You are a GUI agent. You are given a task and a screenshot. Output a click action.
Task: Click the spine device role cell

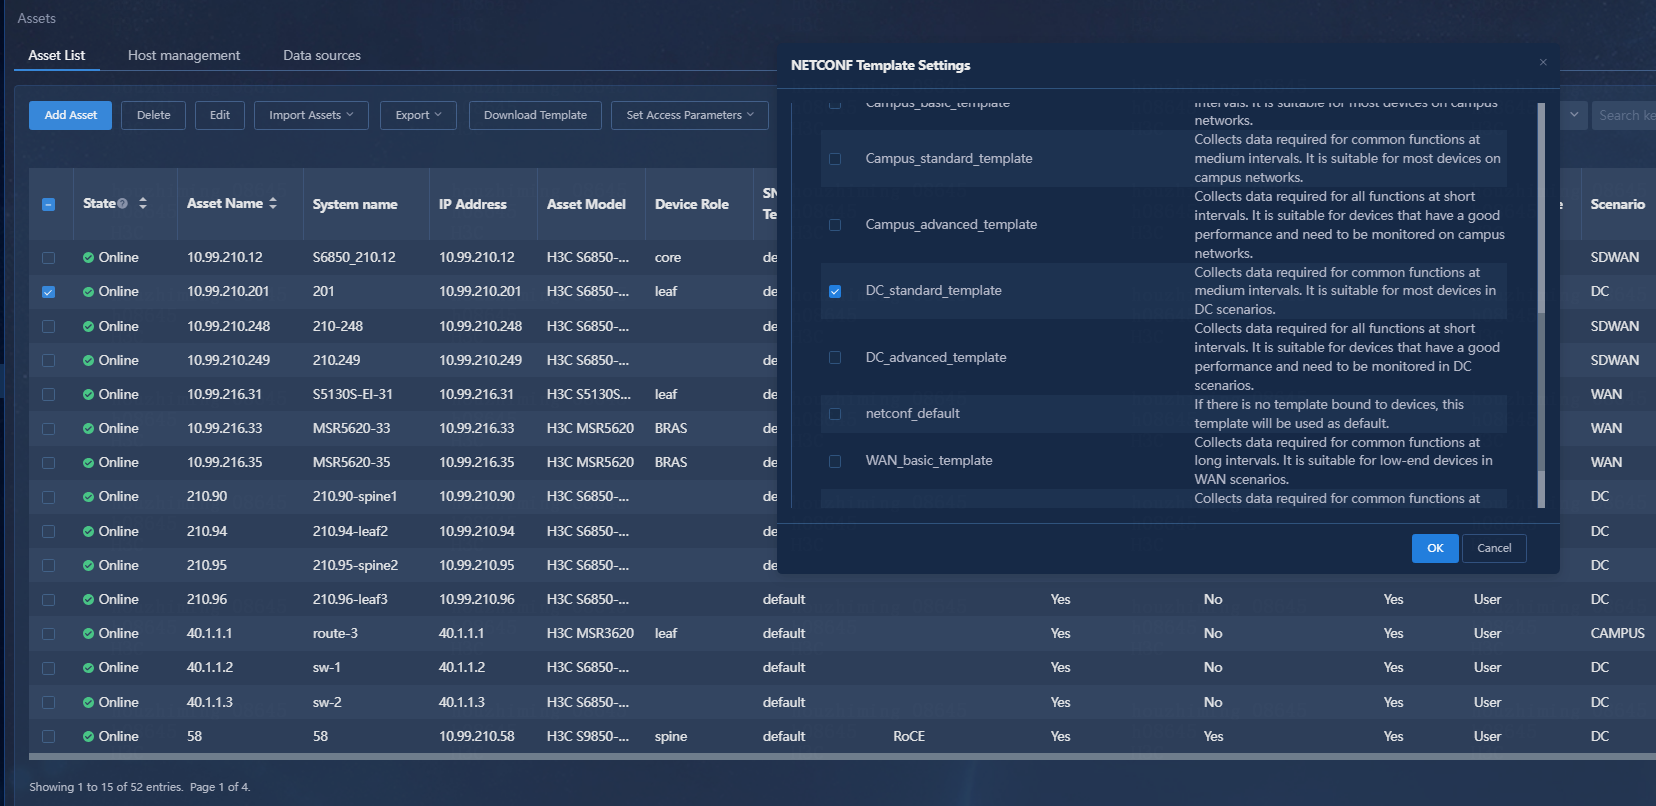pyautogui.click(x=671, y=737)
